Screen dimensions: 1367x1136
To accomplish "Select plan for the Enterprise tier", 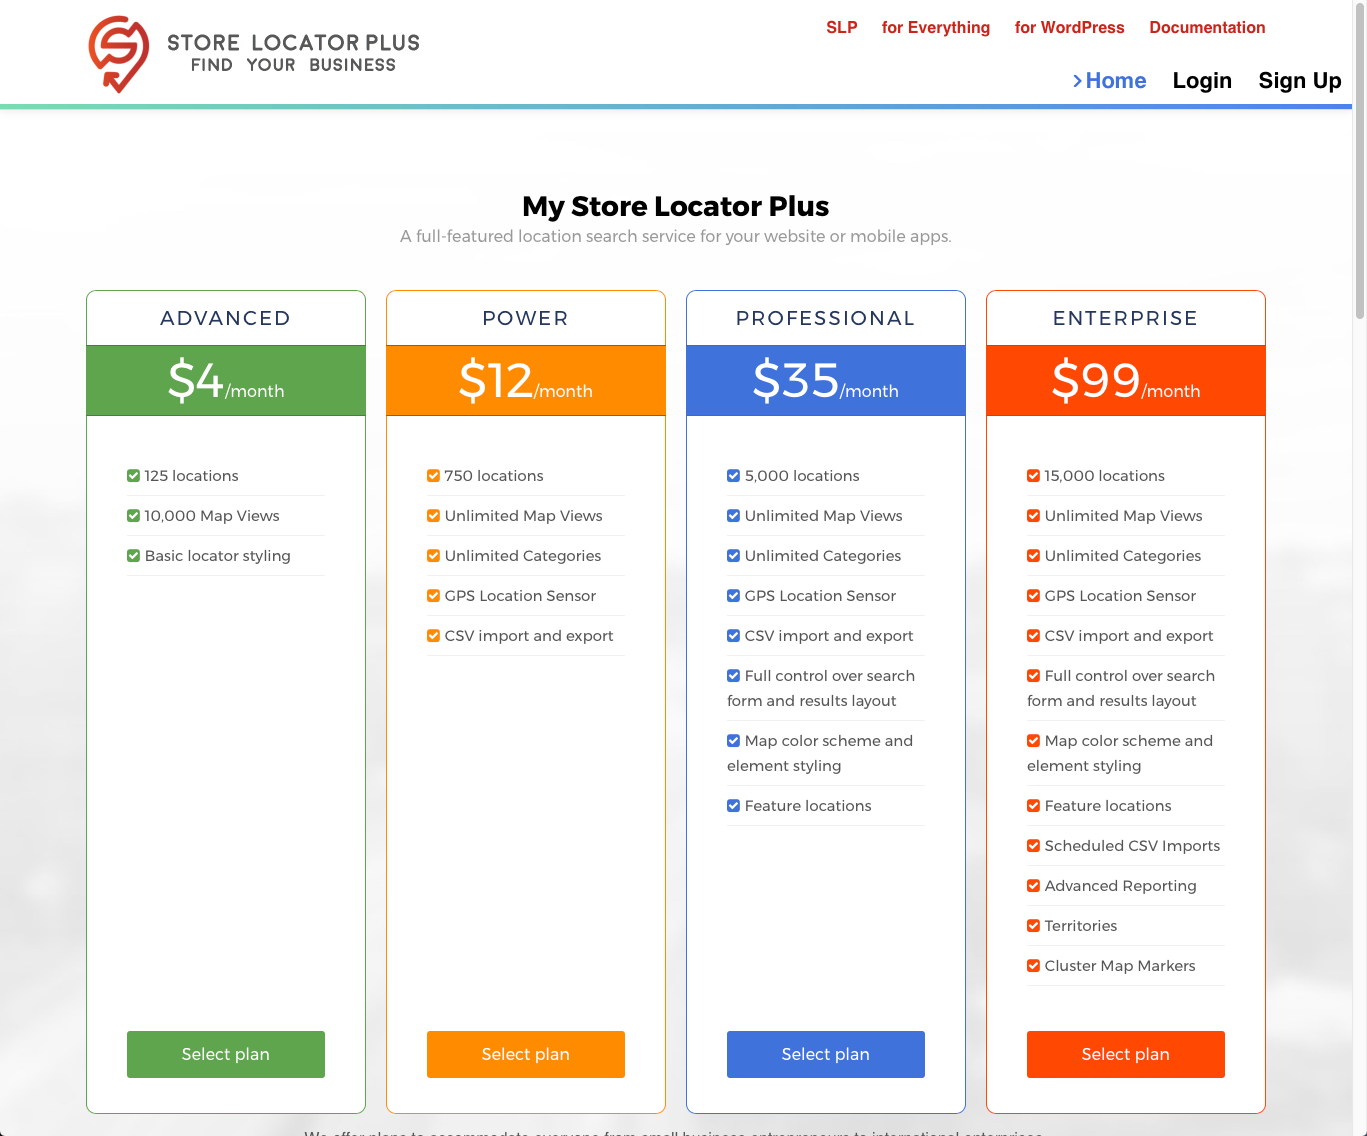I will 1125,1054.
